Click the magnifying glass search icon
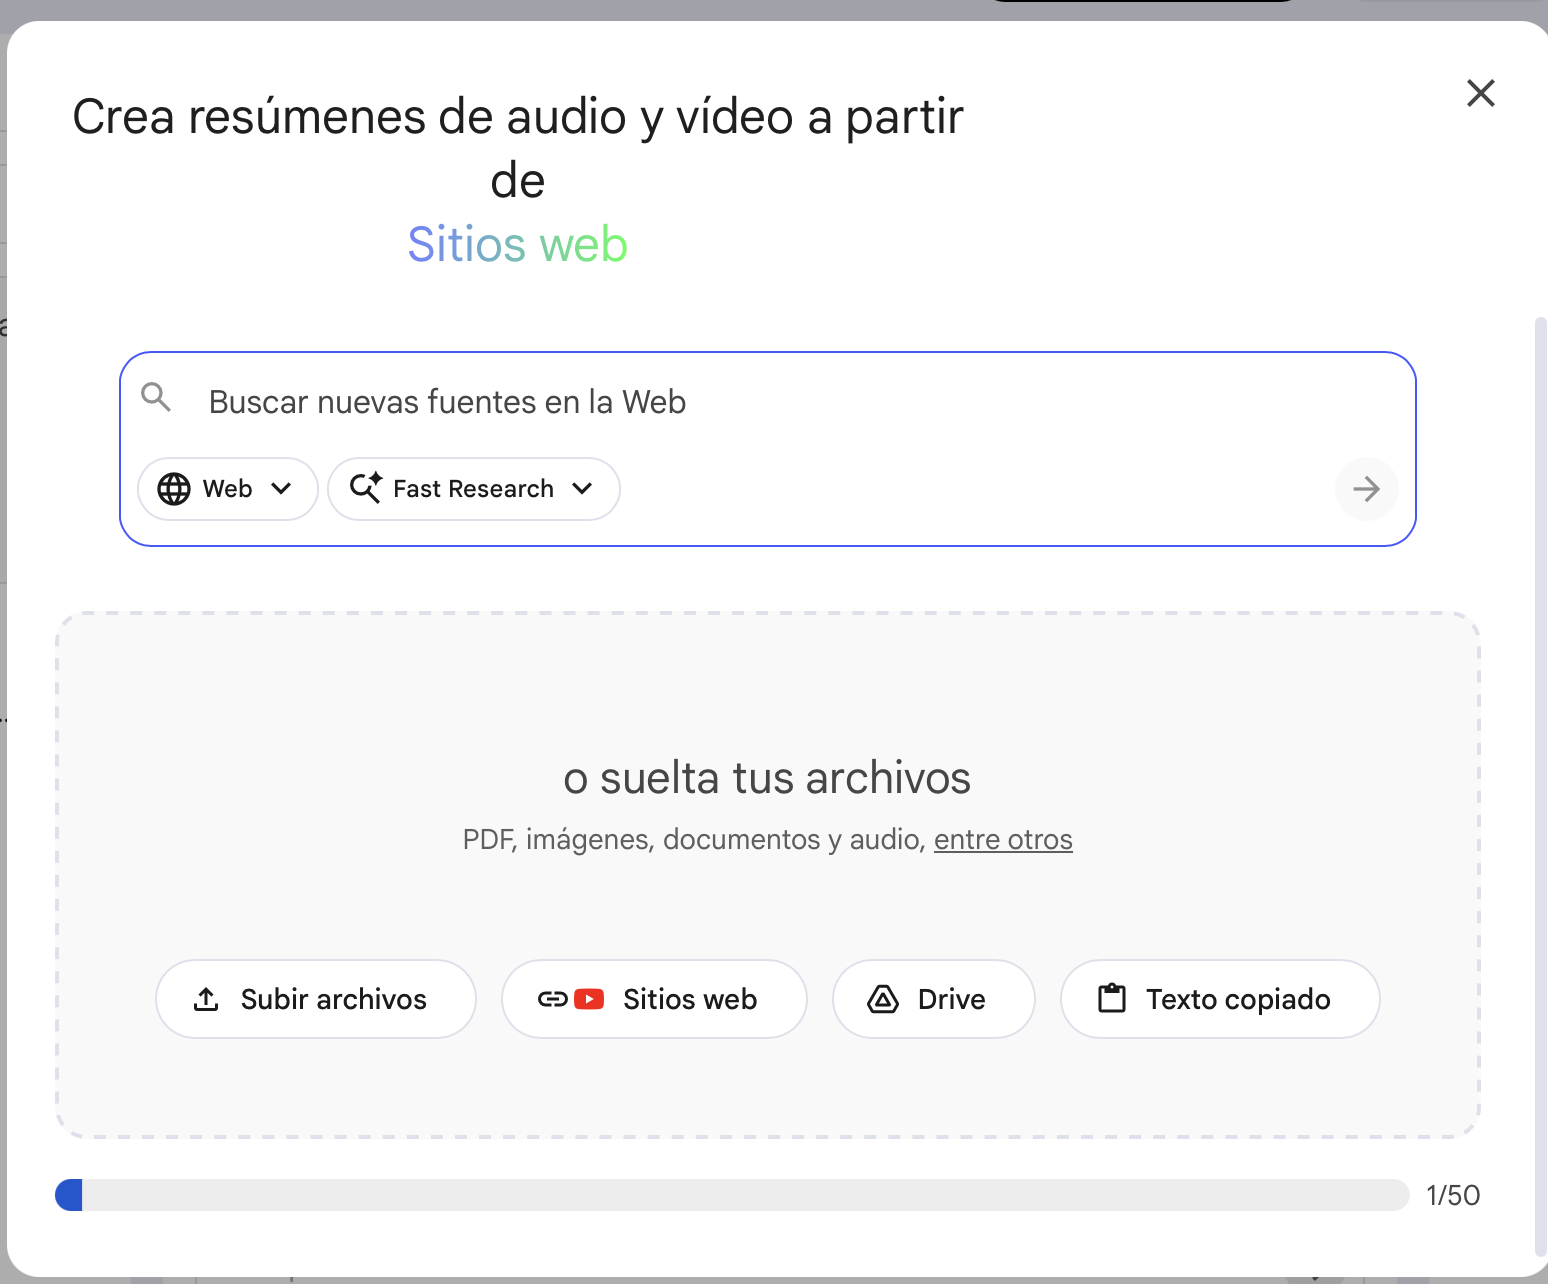The height and width of the screenshot is (1284, 1548). pyautogui.click(x=156, y=398)
